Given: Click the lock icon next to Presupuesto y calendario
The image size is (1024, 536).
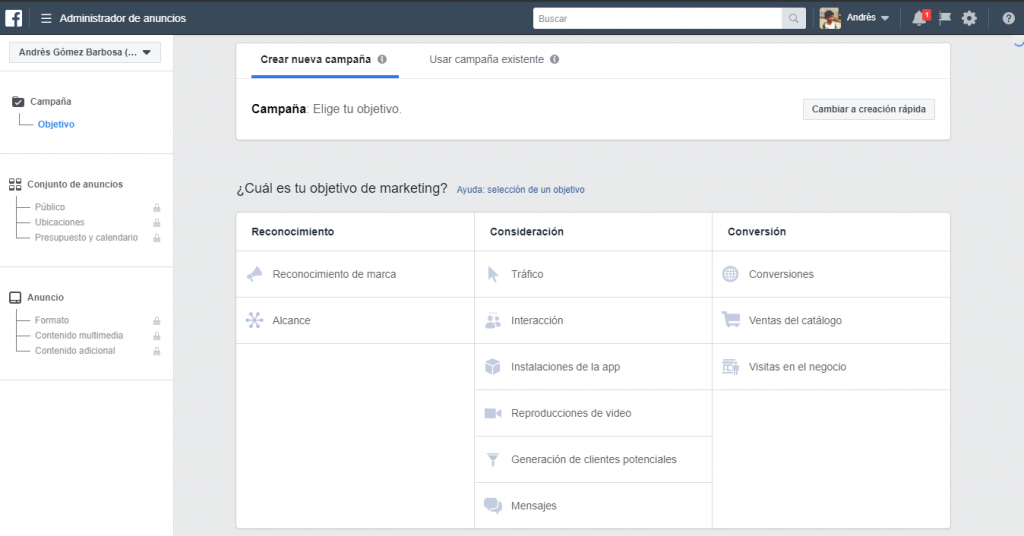Looking at the screenshot, I should coord(157,238).
